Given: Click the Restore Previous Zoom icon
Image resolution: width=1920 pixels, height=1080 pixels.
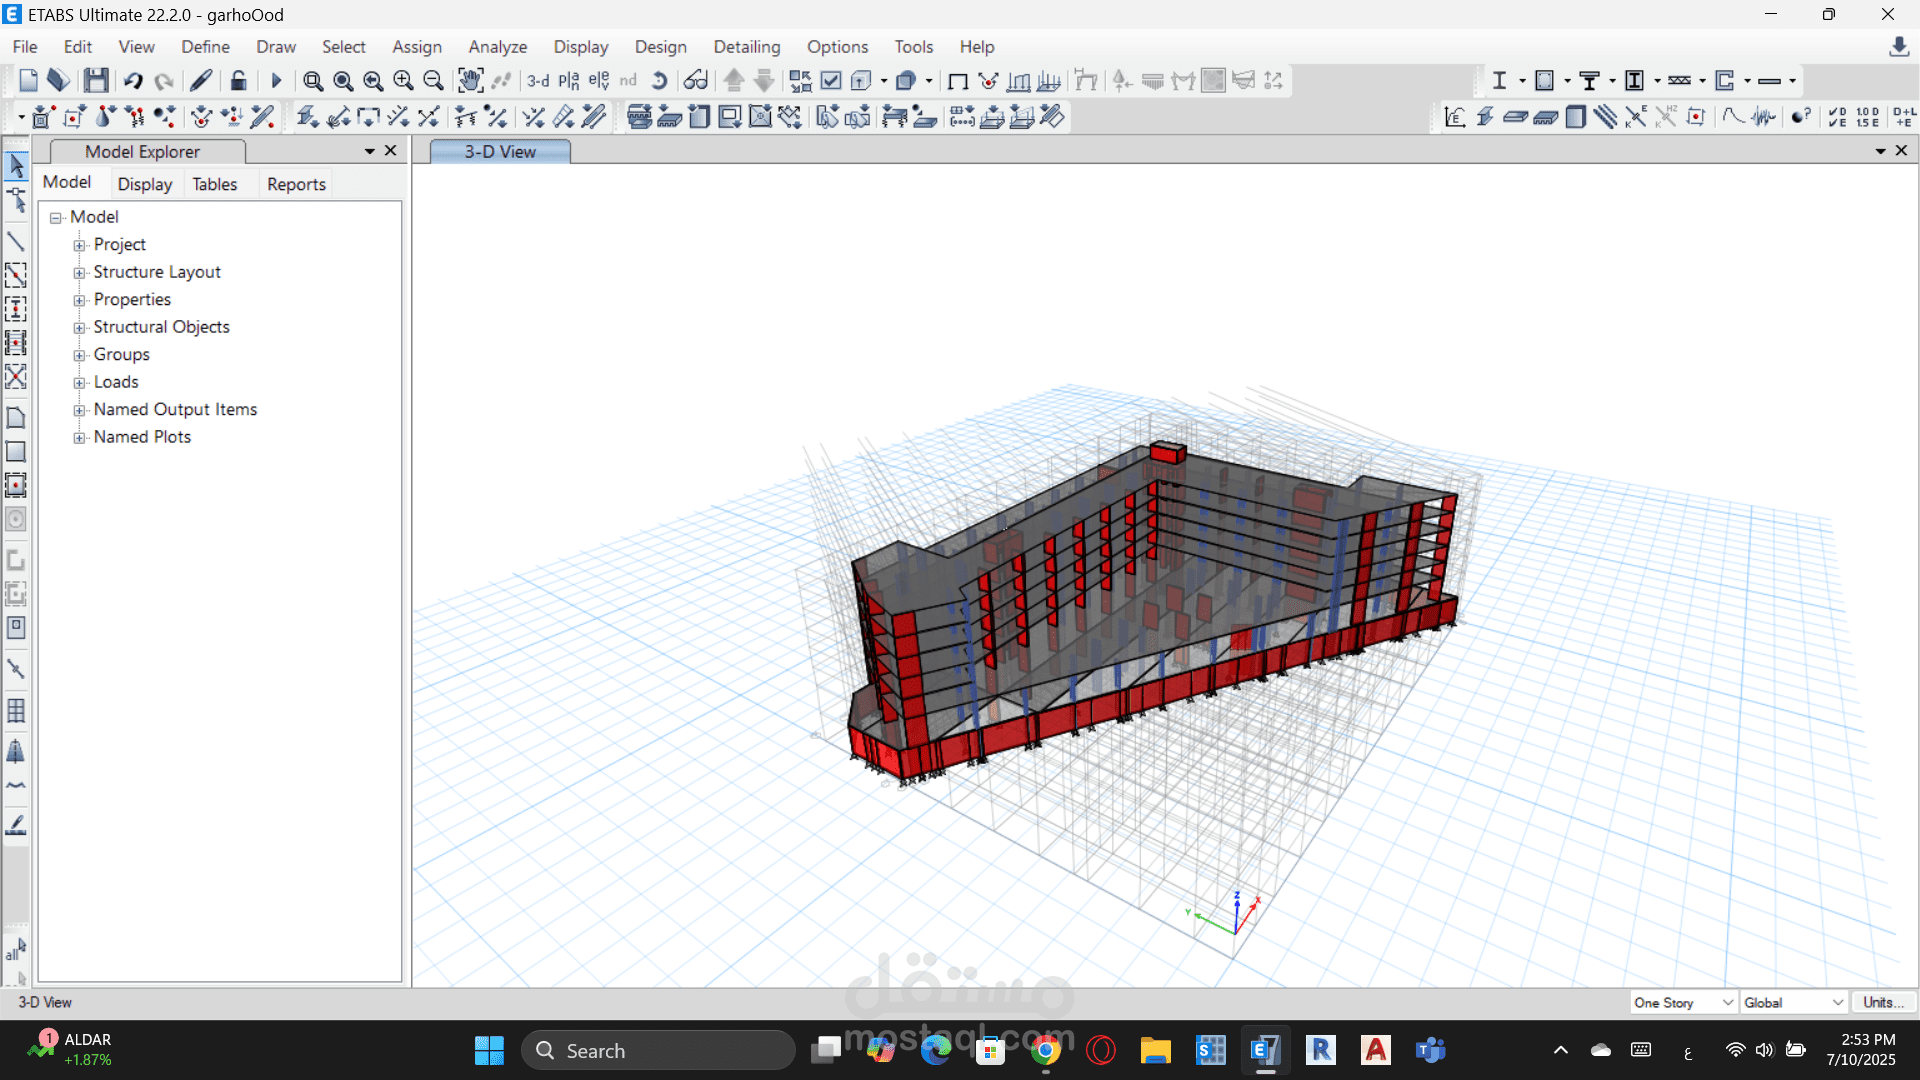Looking at the screenshot, I should [x=373, y=81].
